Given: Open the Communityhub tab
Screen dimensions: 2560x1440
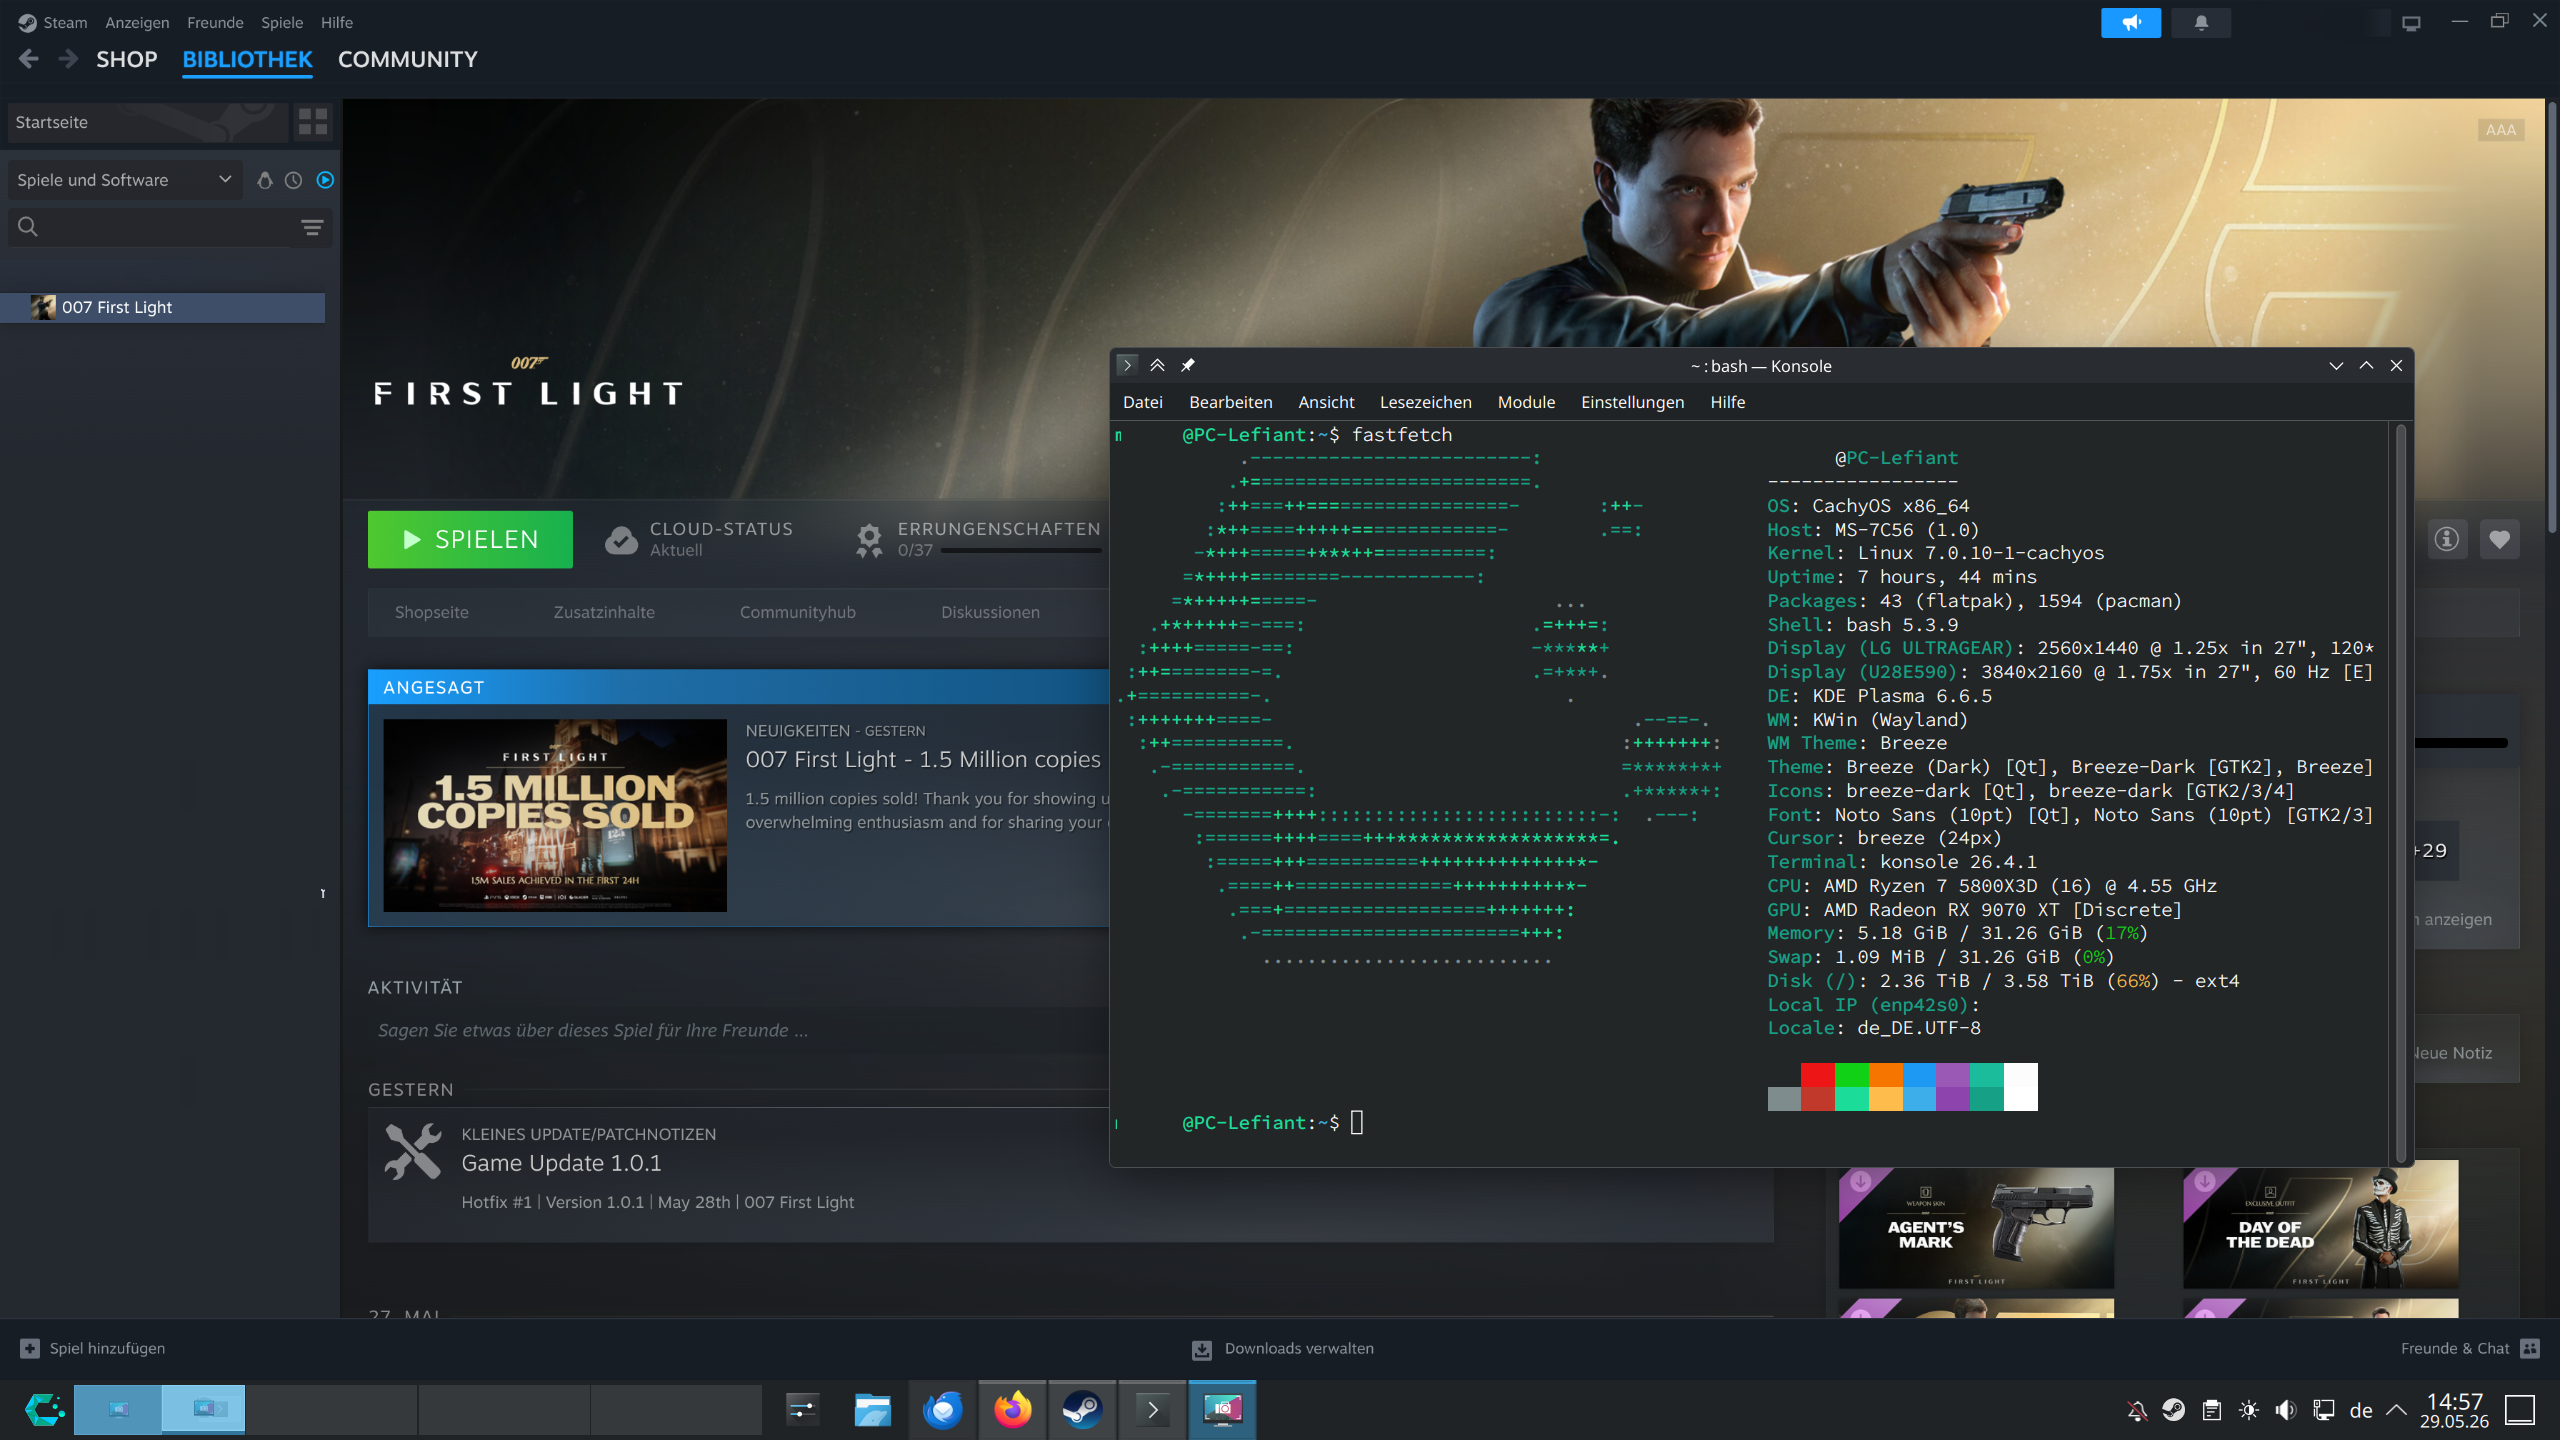Looking at the screenshot, I should pos(797,612).
